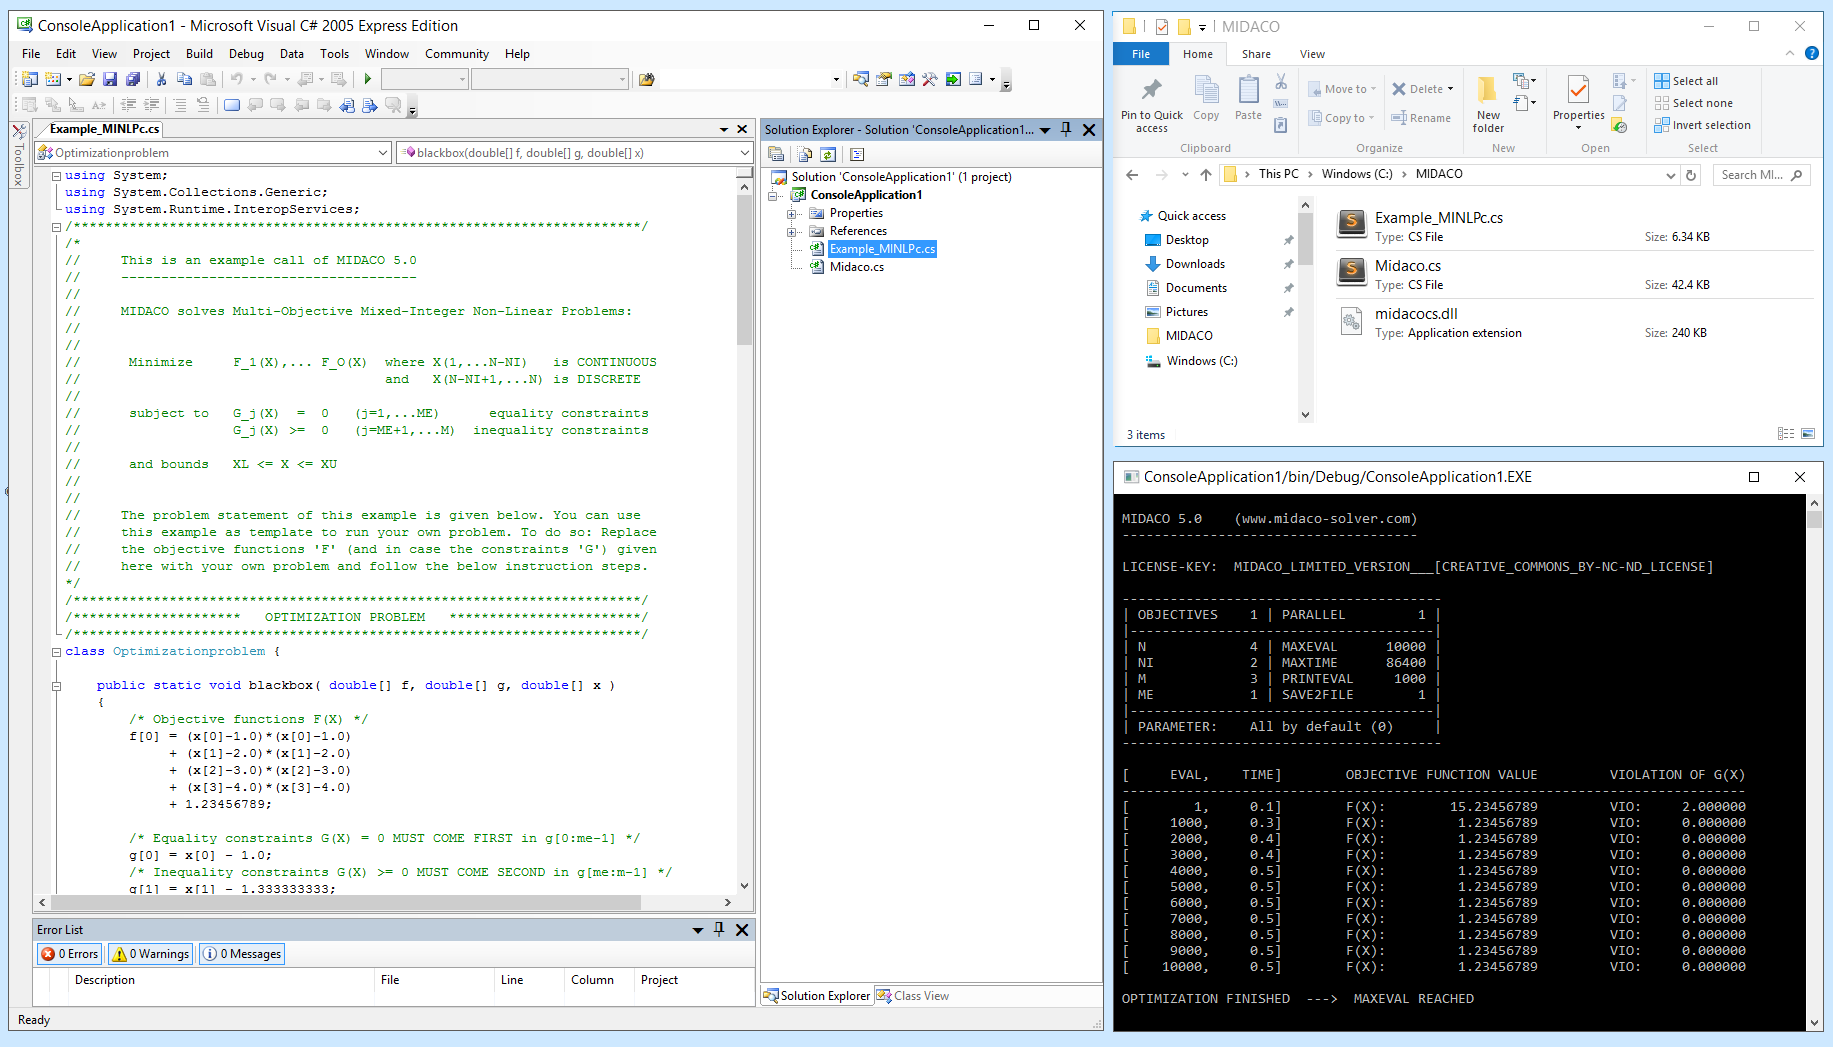Click the Cut icon in Visual C# toolbar
Screen dimensions: 1833x1047
(x=161, y=79)
